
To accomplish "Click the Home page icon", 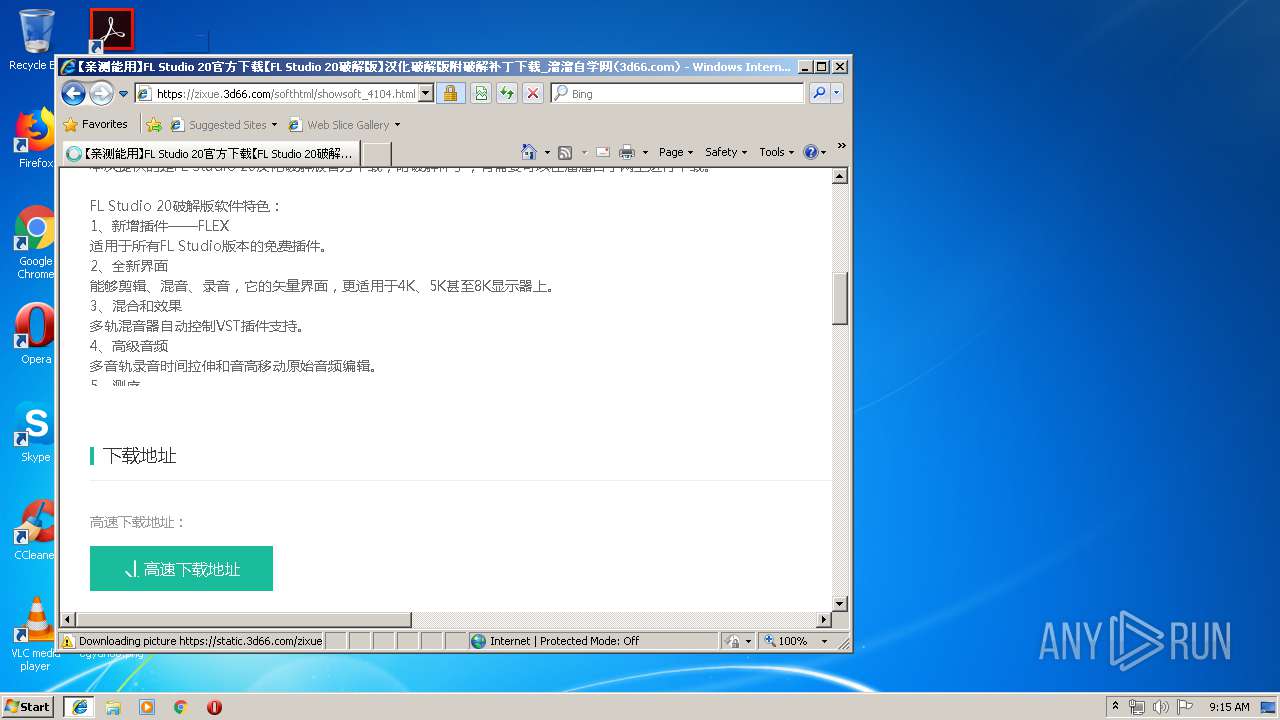I will (529, 152).
